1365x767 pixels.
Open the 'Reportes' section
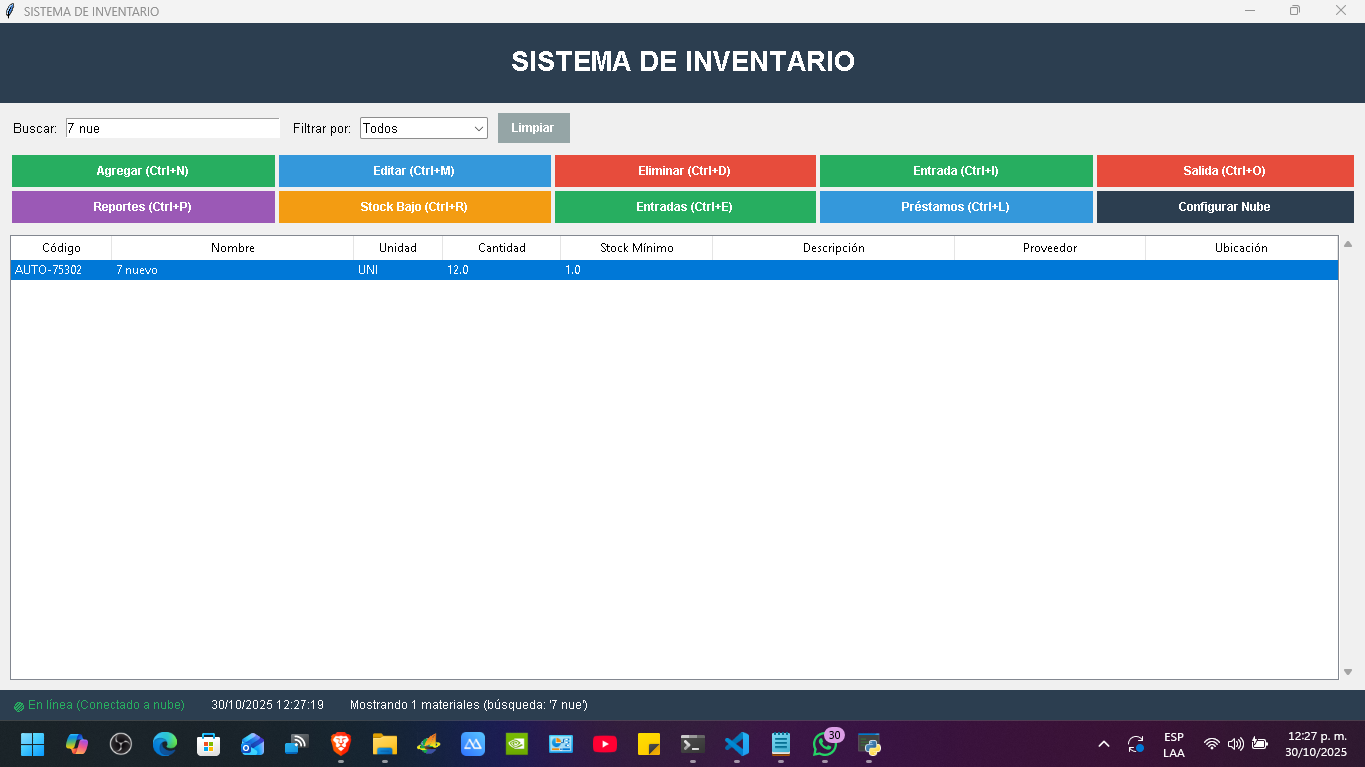pos(143,207)
